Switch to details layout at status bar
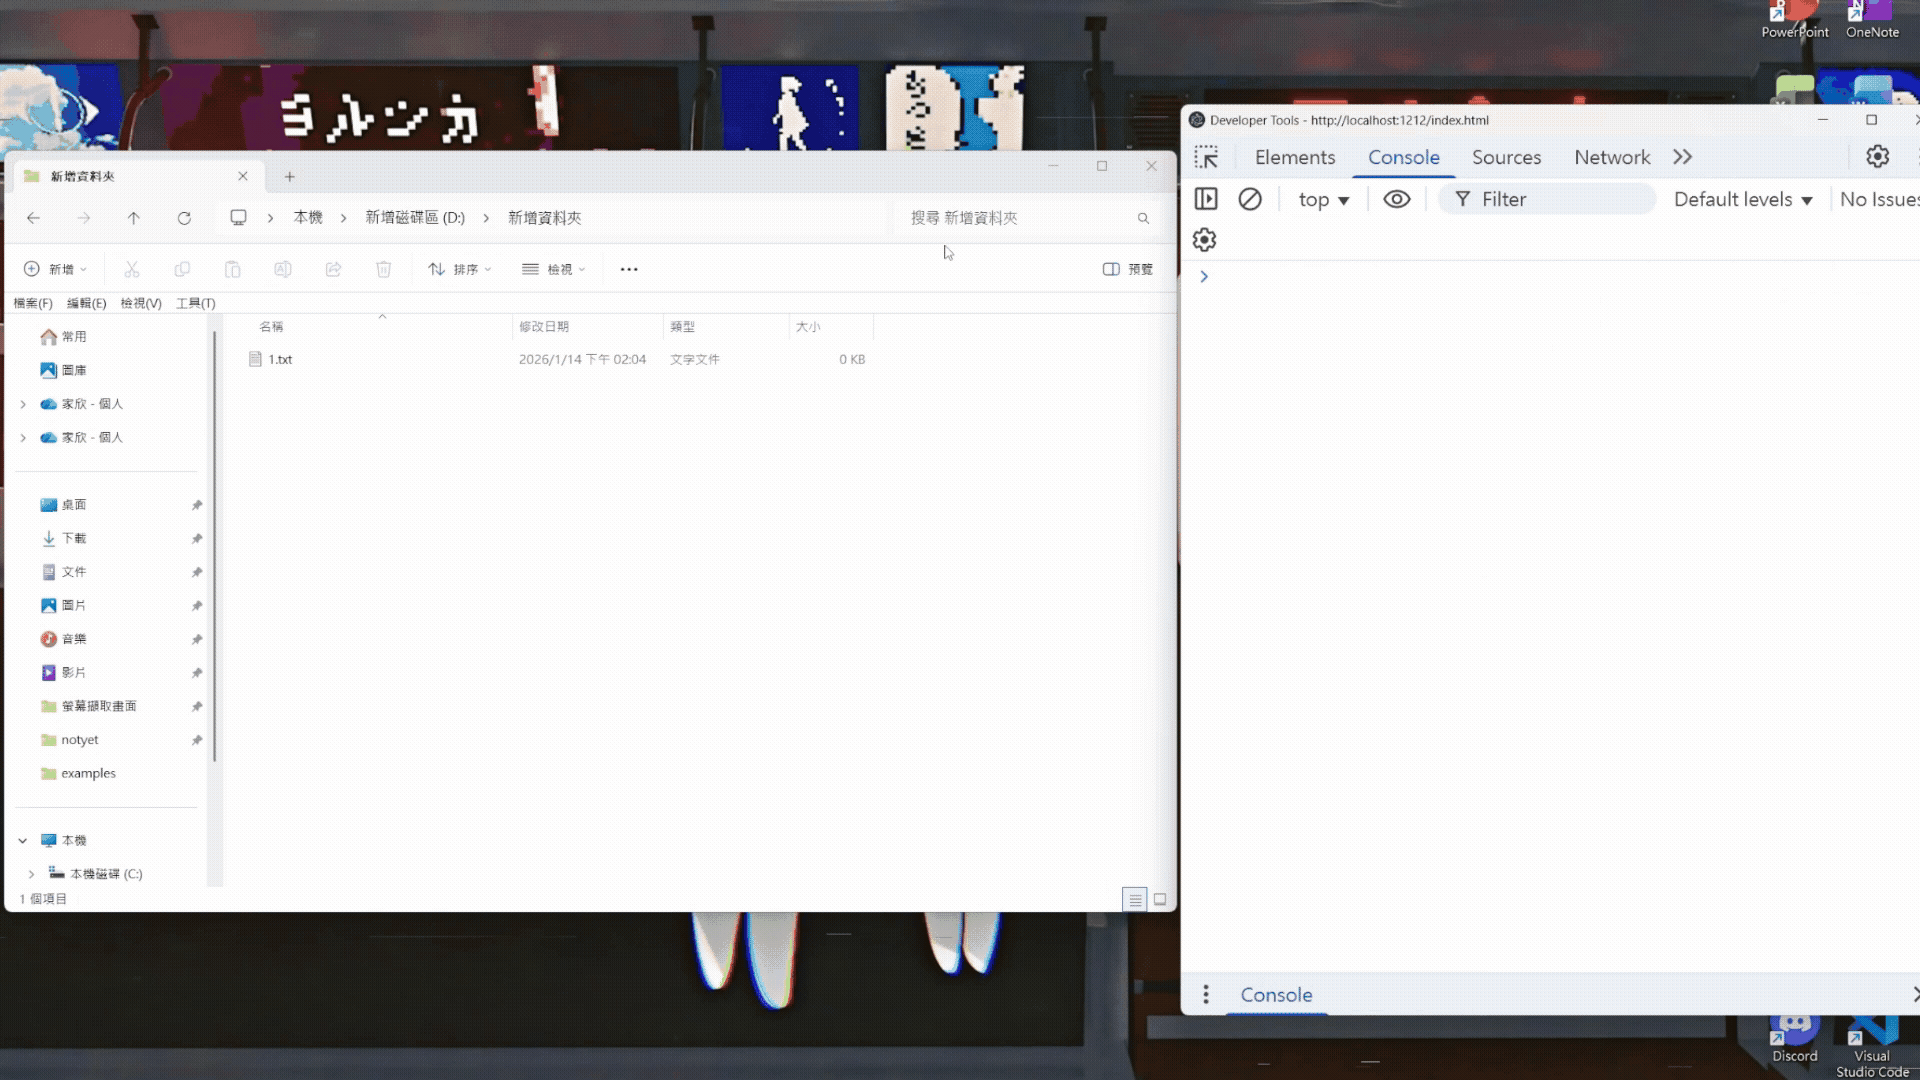 [x=1135, y=899]
